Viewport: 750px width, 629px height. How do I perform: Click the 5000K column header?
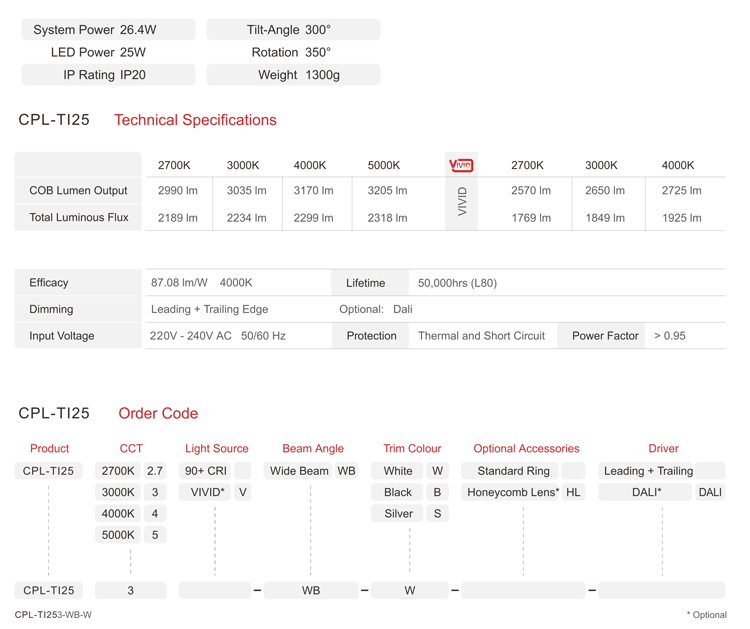(384, 165)
